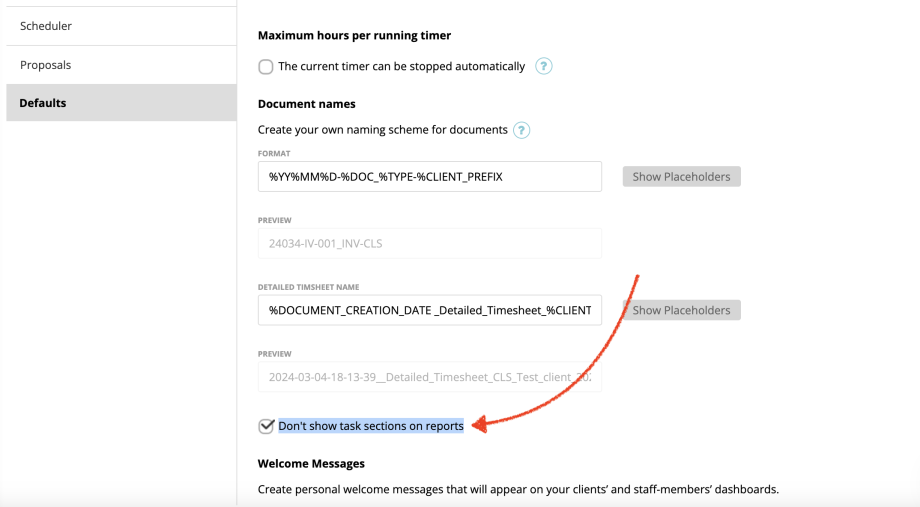Enable automatic stopping of the current timer
Screen dimensions: 920x507
tap(266, 66)
